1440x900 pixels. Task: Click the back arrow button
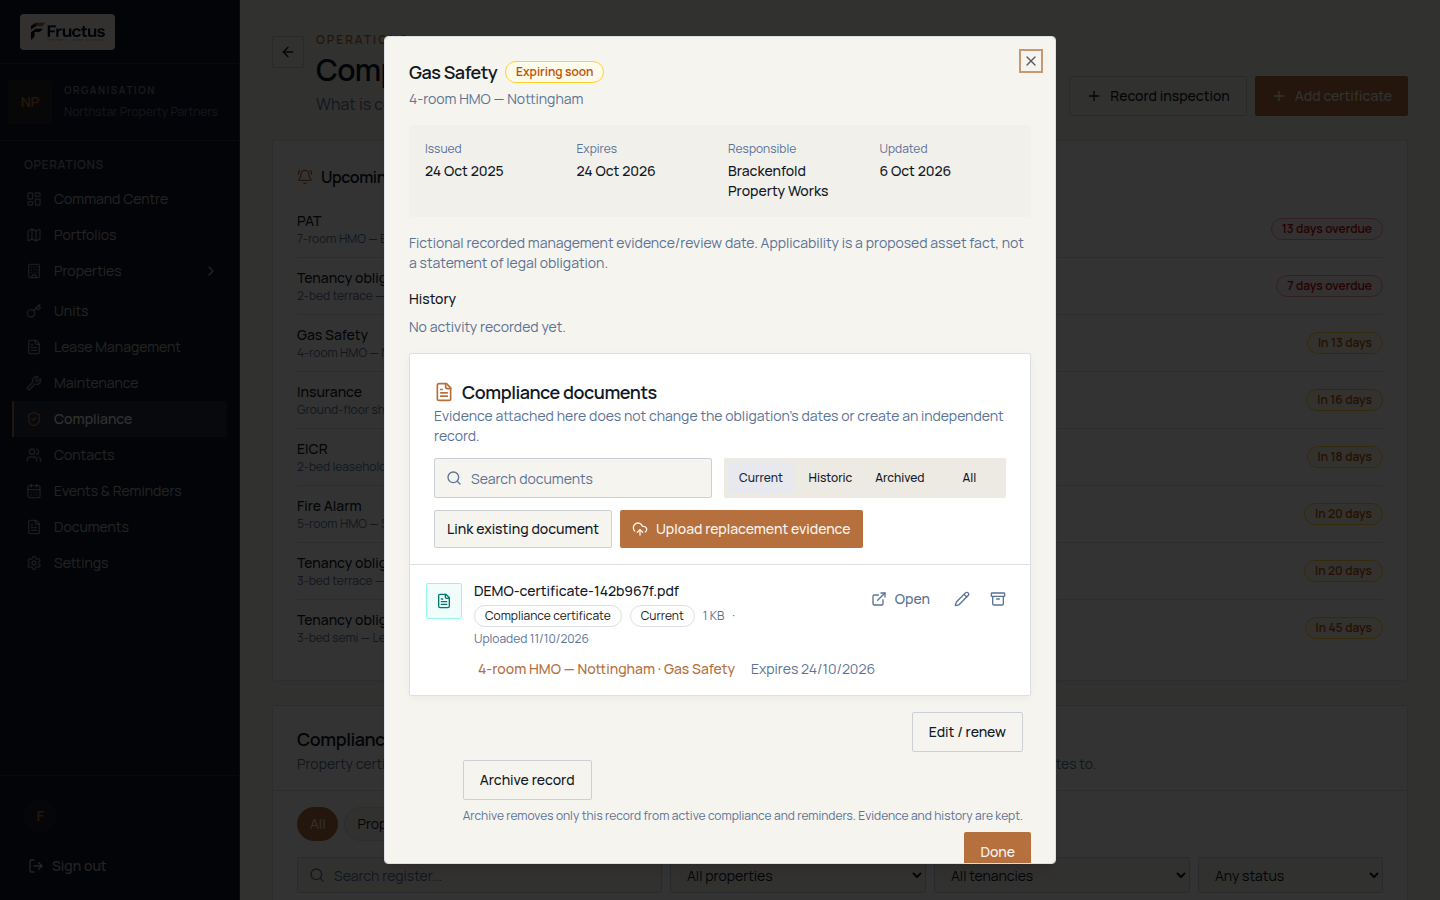288,52
